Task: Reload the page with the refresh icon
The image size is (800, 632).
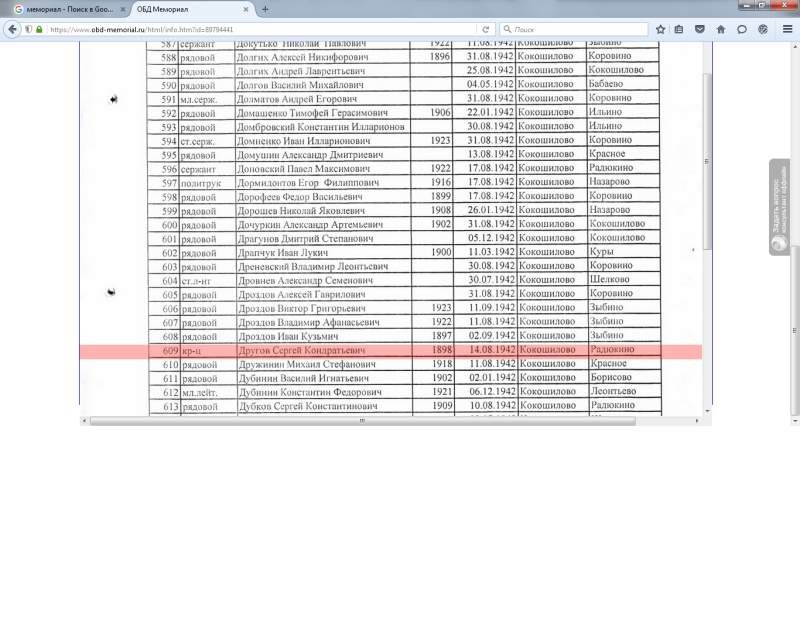Action: point(486,29)
